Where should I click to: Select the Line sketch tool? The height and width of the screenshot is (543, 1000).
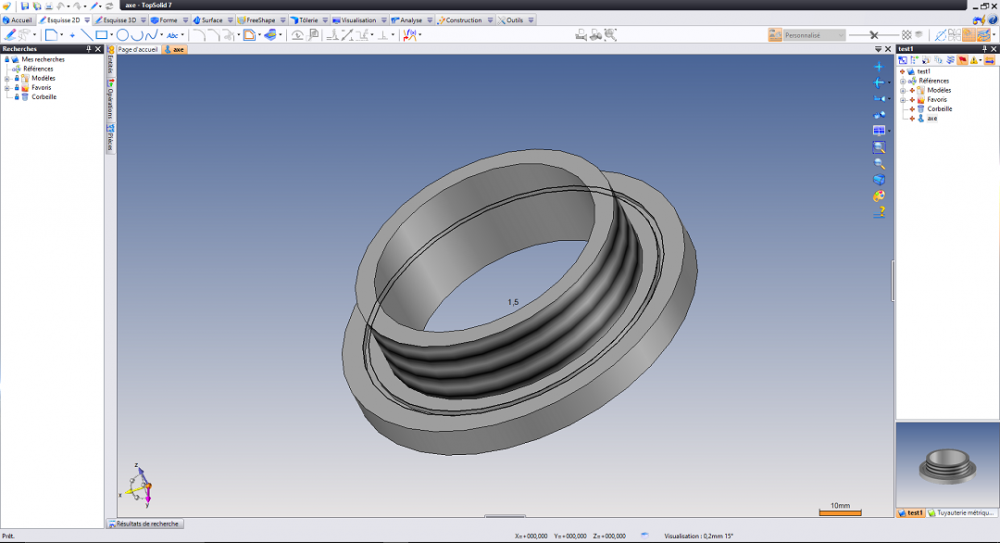86,35
